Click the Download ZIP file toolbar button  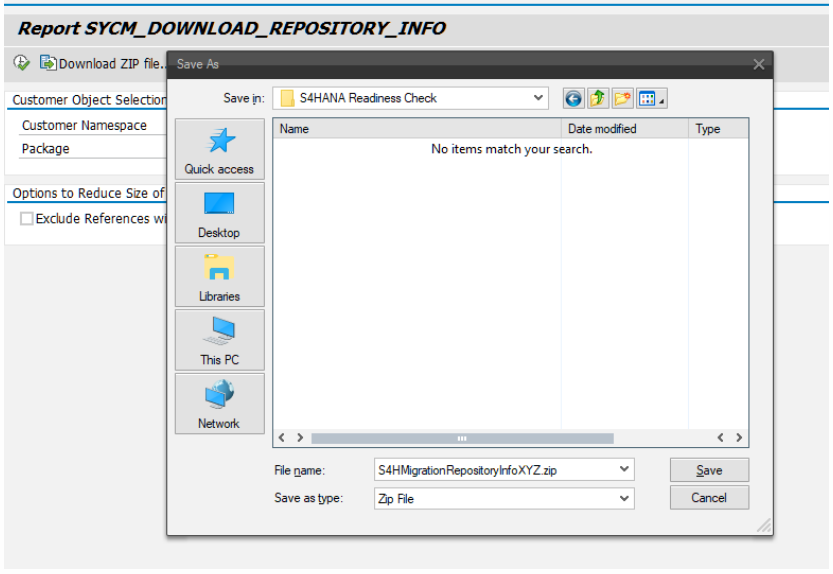(103, 64)
